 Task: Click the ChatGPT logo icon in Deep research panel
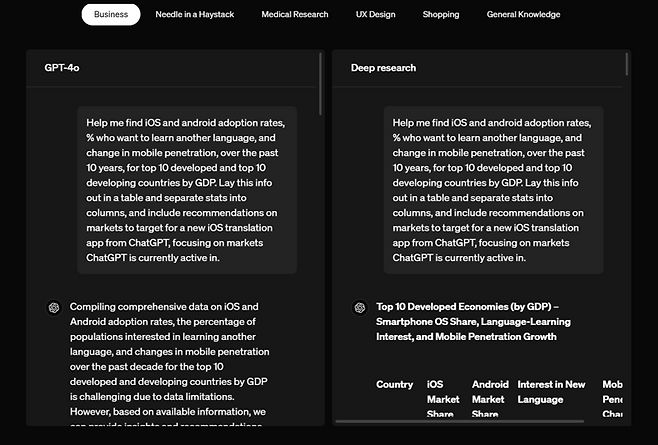[x=360, y=308]
